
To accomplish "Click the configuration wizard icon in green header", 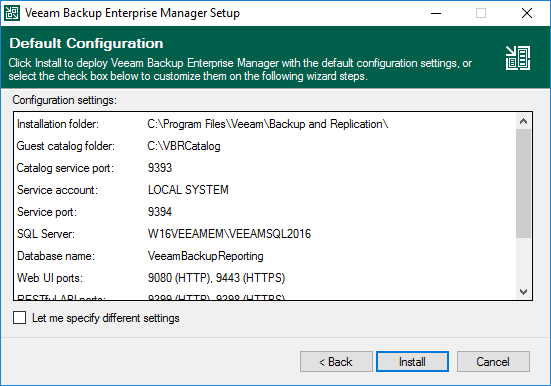I will click(x=518, y=58).
